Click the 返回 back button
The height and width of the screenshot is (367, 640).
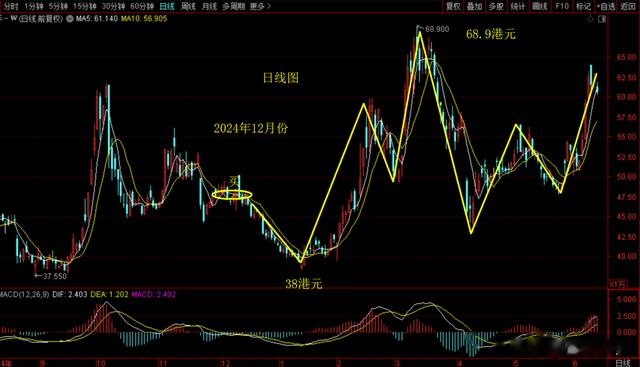pyautogui.click(x=628, y=6)
